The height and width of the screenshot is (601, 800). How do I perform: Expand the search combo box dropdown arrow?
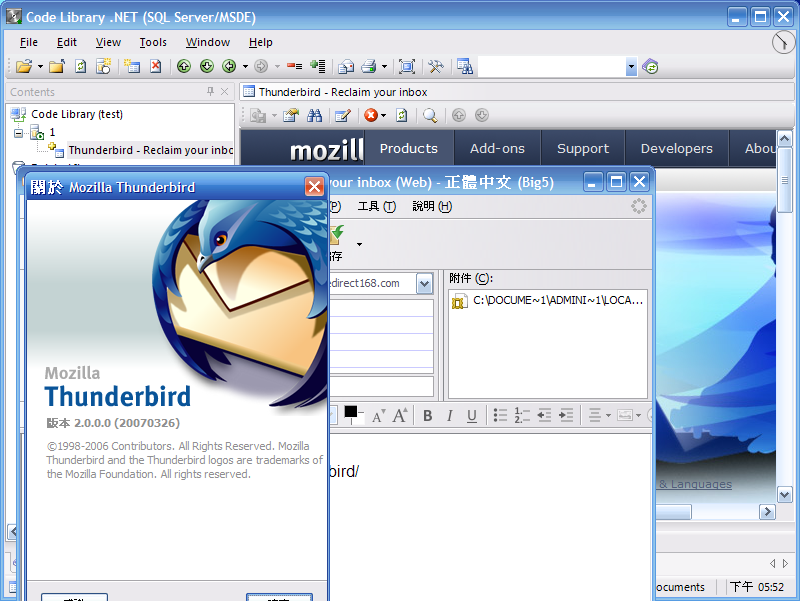click(x=631, y=66)
